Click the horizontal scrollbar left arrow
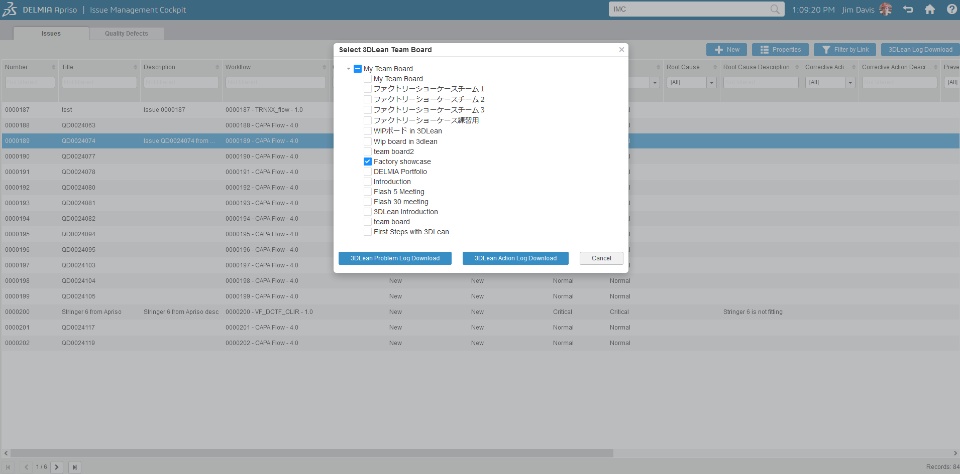Viewport: 960px width, 474px height. click(5, 453)
